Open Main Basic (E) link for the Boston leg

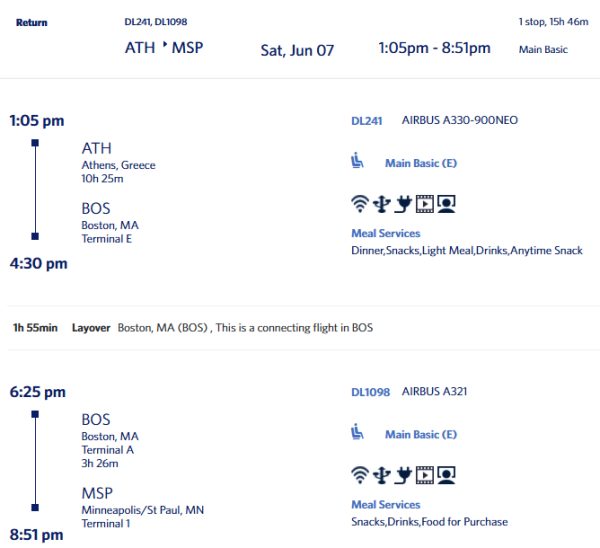(421, 435)
